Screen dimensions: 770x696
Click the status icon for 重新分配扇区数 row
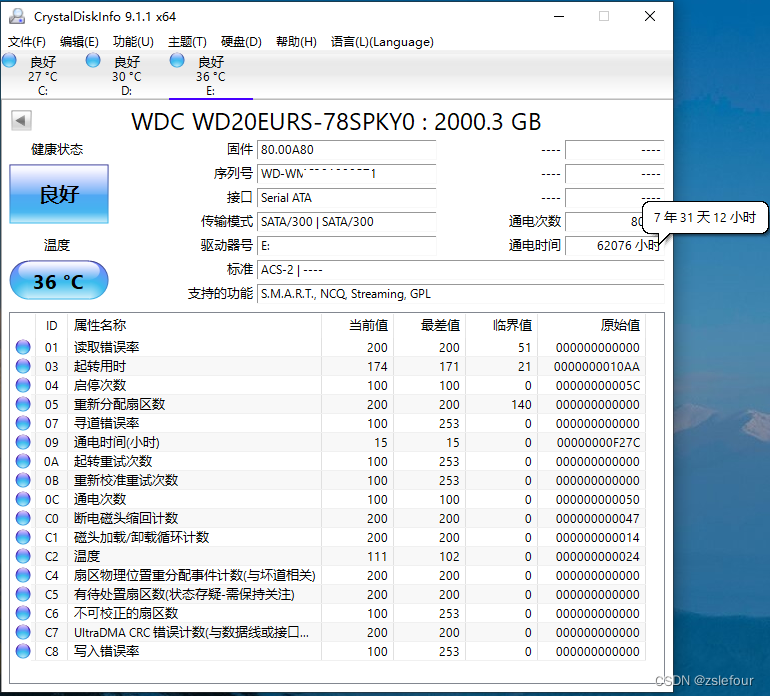coord(23,404)
